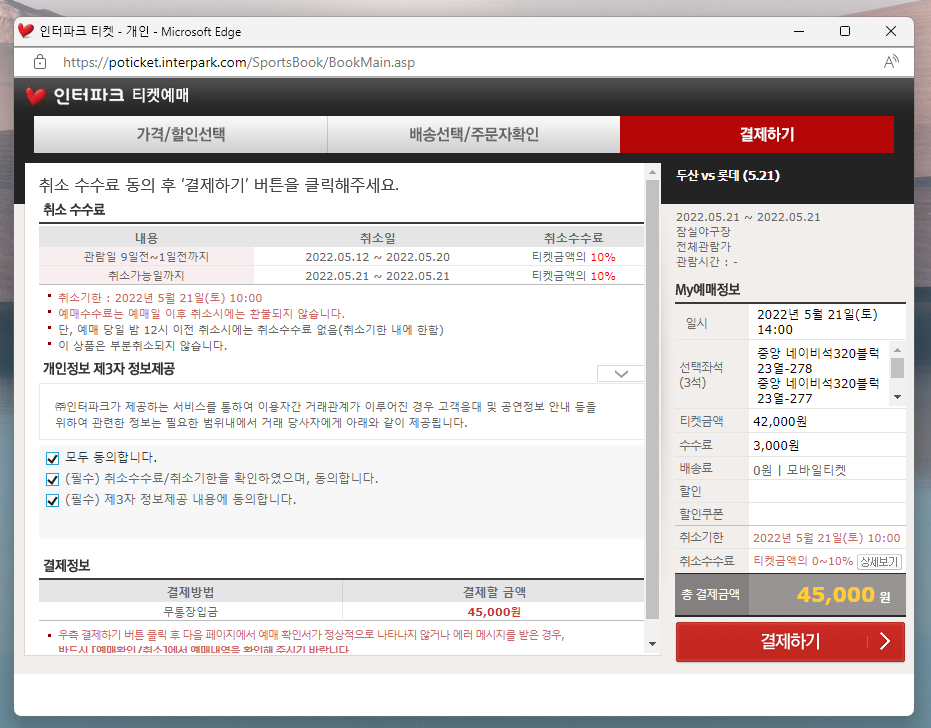The width and height of the screenshot is (931, 728).
Task: Click the red 결제하기 payment button
Action: [790, 641]
